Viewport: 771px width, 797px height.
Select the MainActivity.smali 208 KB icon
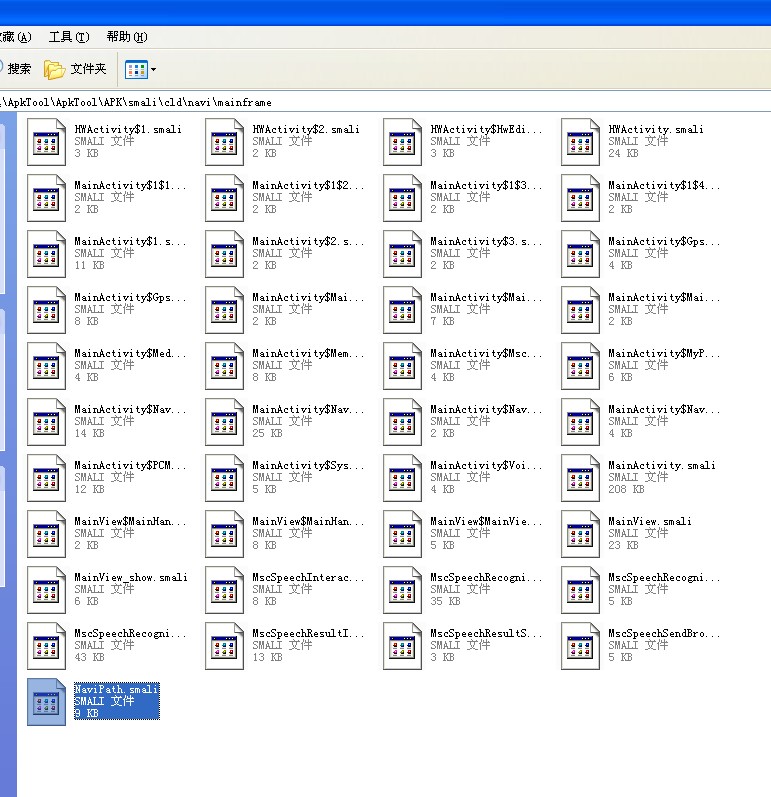(x=580, y=478)
